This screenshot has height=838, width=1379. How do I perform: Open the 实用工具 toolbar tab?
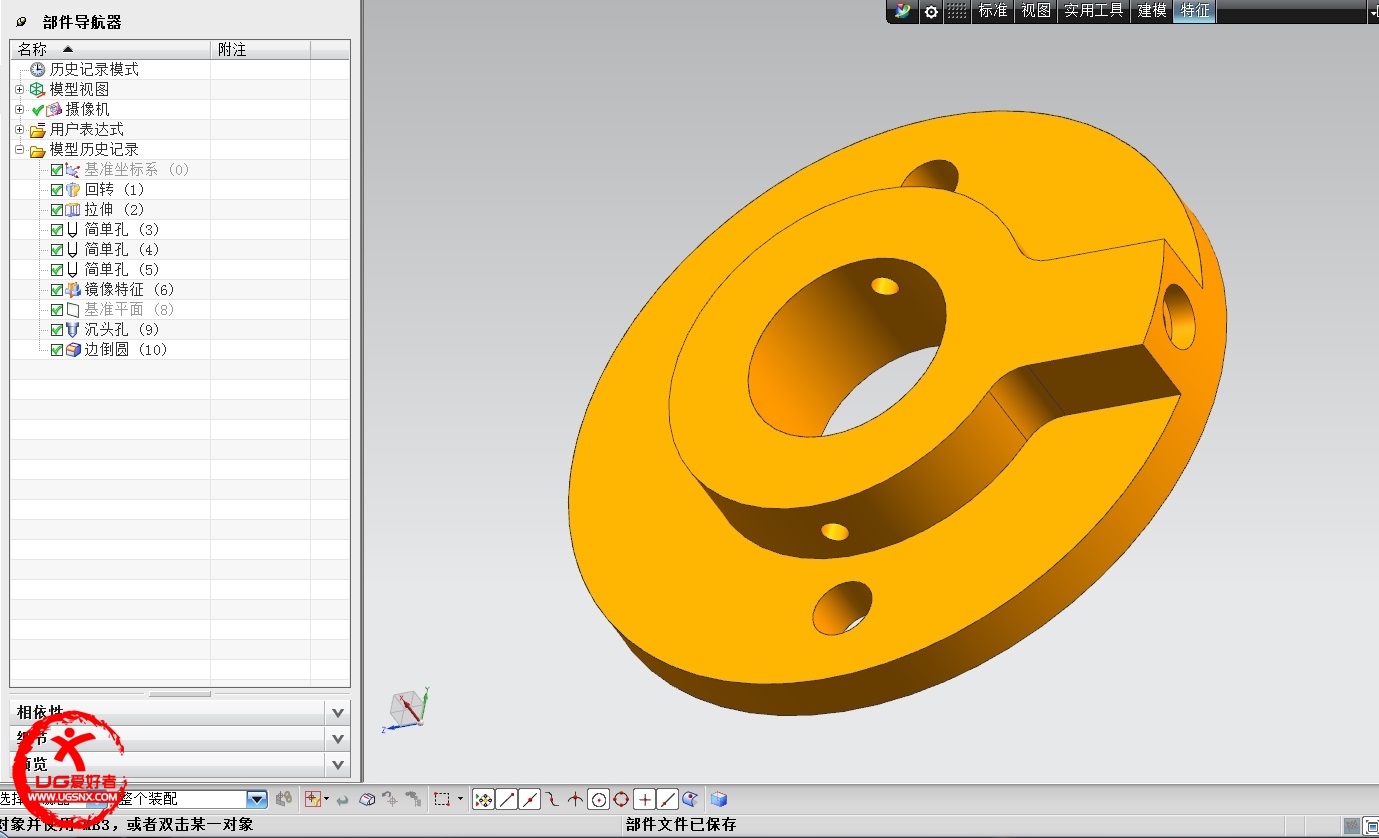point(1093,11)
